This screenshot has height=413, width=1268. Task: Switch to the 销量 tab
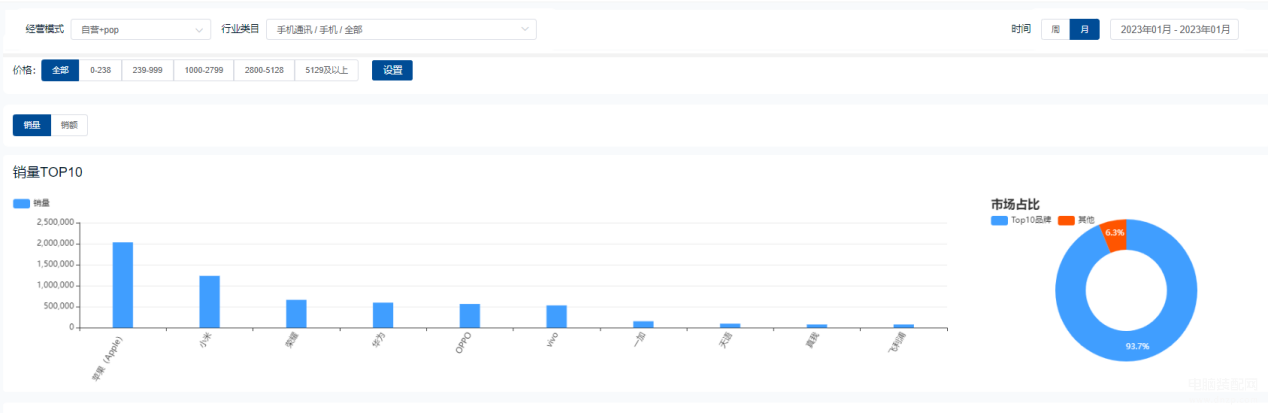pos(32,125)
